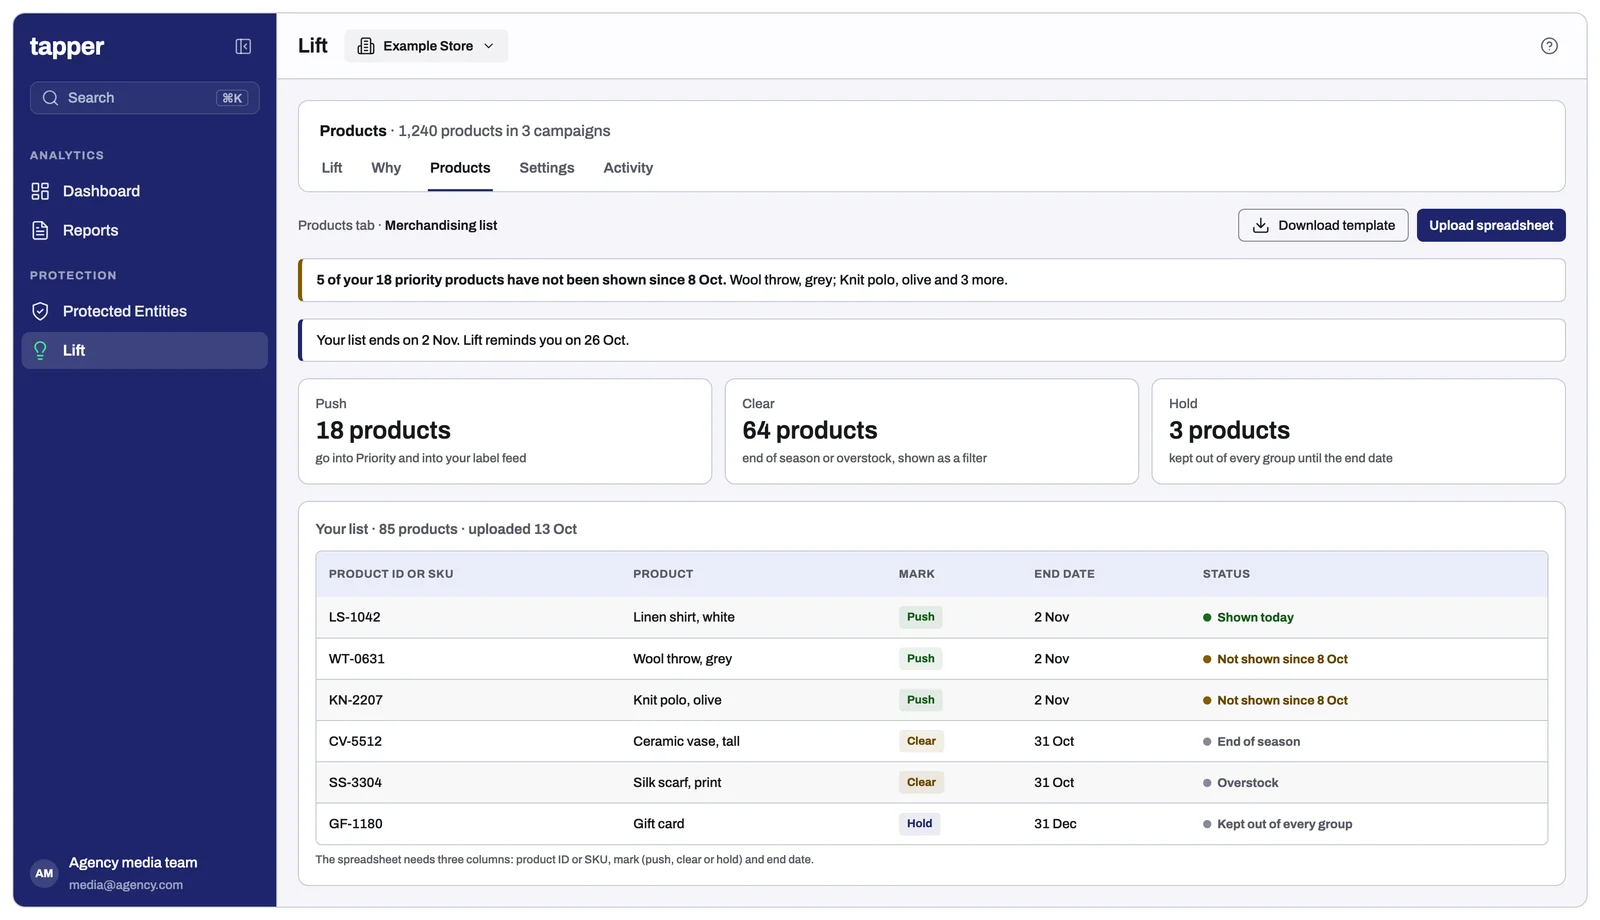1600x920 pixels.
Task: Open Reports in the sidebar
Action: tap(145, 230)
